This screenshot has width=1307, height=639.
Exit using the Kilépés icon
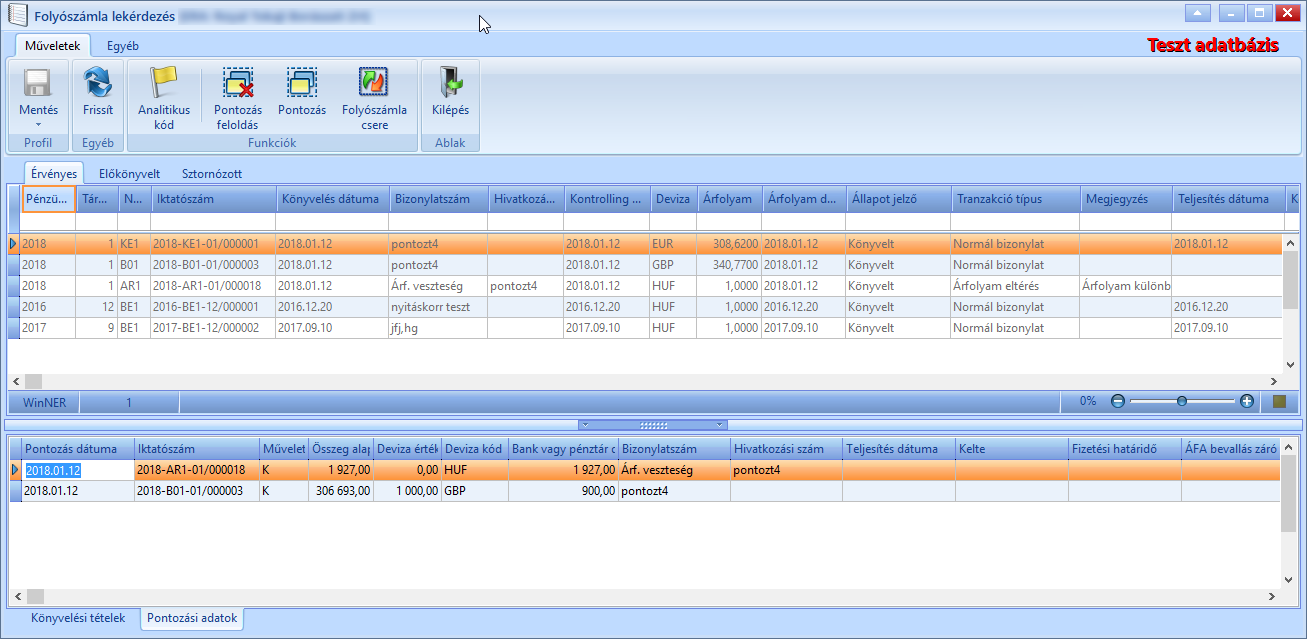pyautogui.click(x=450, y=82)
